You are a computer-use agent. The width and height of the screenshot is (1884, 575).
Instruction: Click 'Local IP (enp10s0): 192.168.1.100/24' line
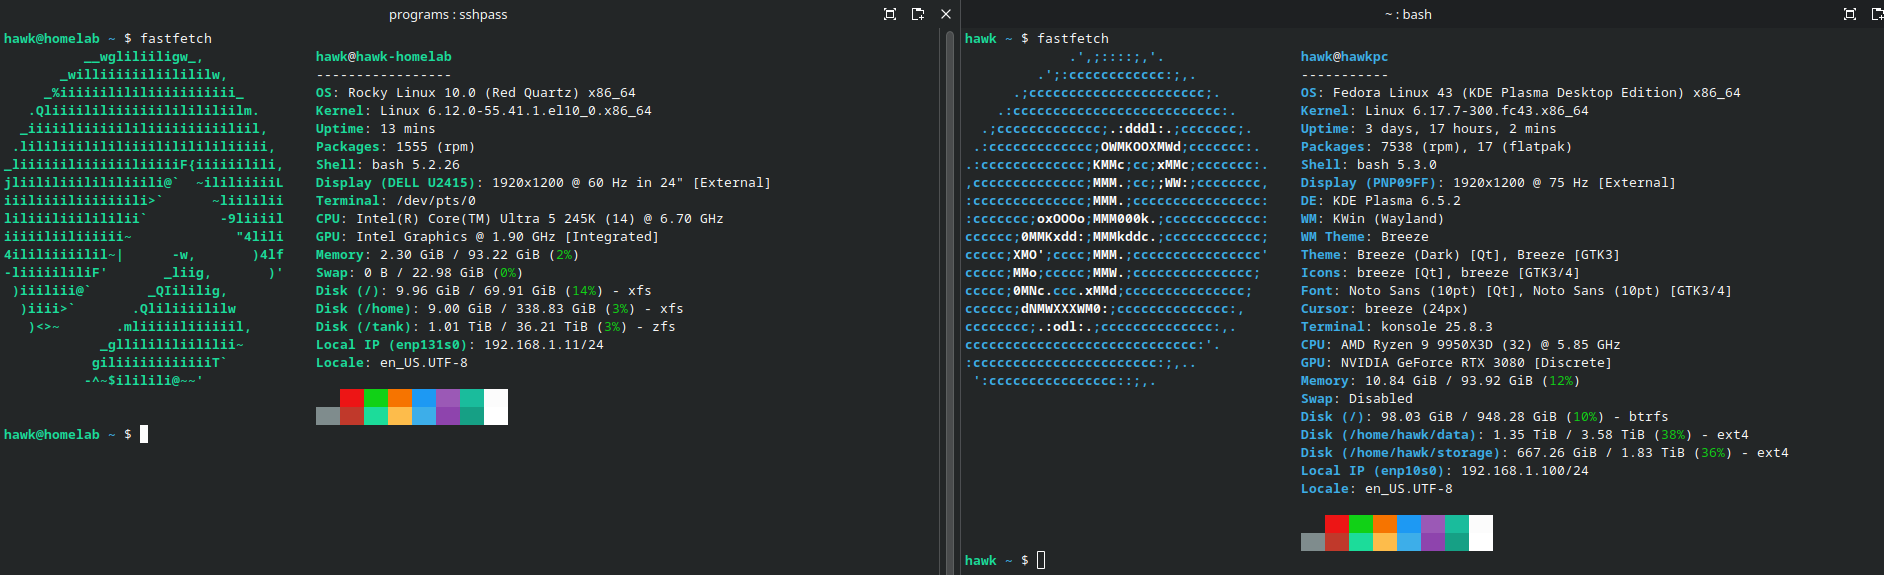coord(1445,471)
